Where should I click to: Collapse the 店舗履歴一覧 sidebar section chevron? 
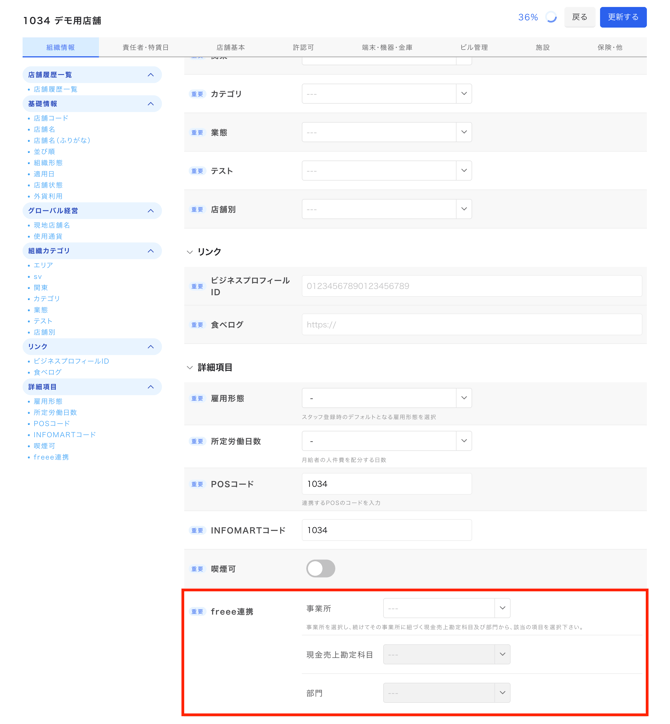[x=151, y=75]
